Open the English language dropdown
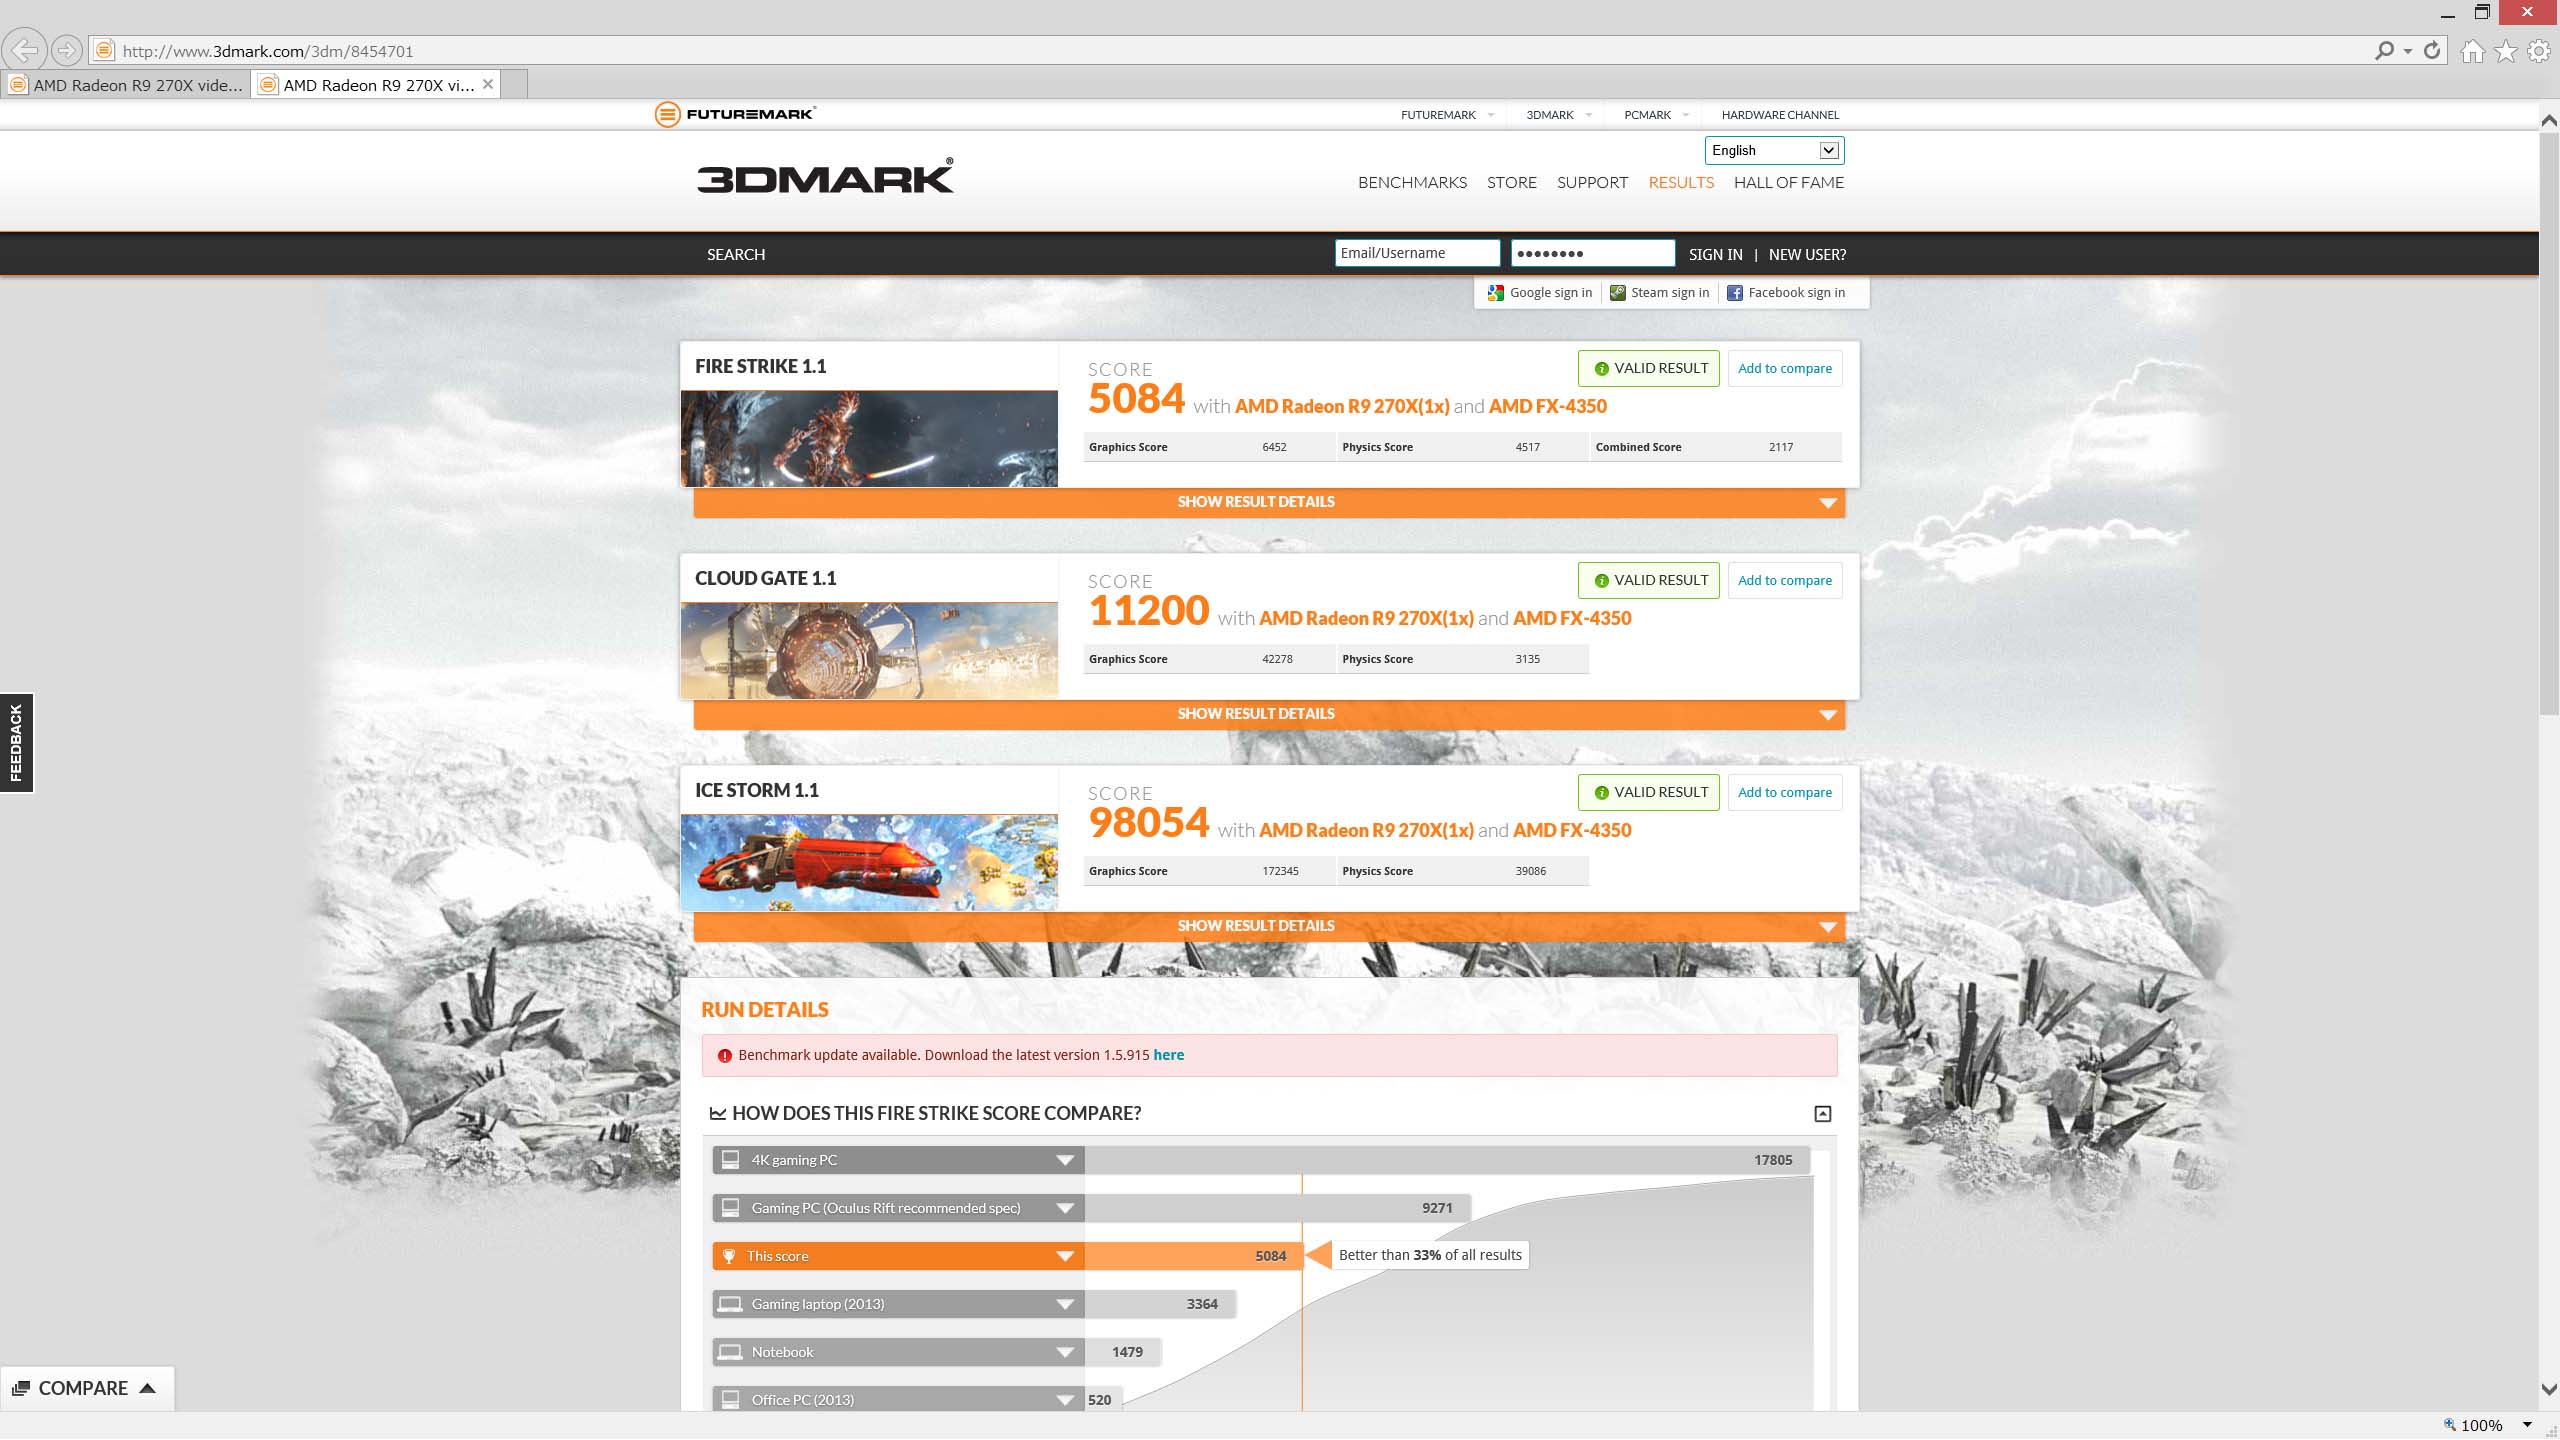The width and height of the screenshot is (2560, 1440). pos(1774,151)
